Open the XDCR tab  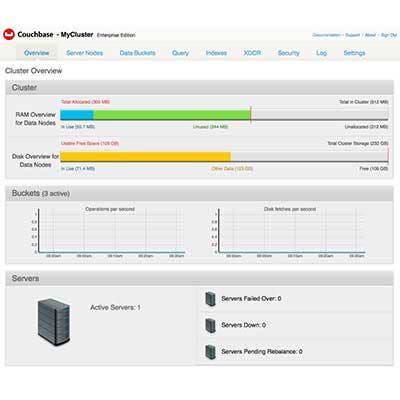[252, 53]
